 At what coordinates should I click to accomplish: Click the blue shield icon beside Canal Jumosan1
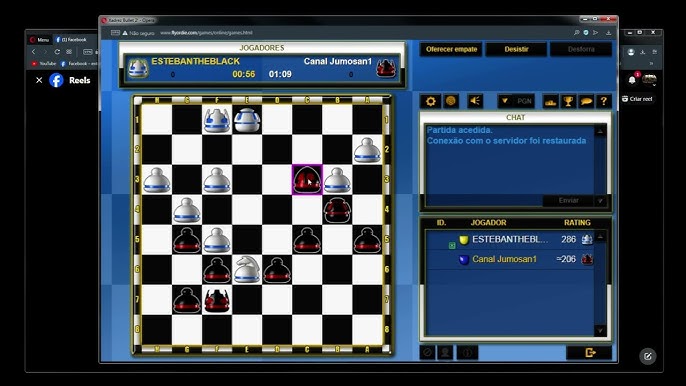463,260
